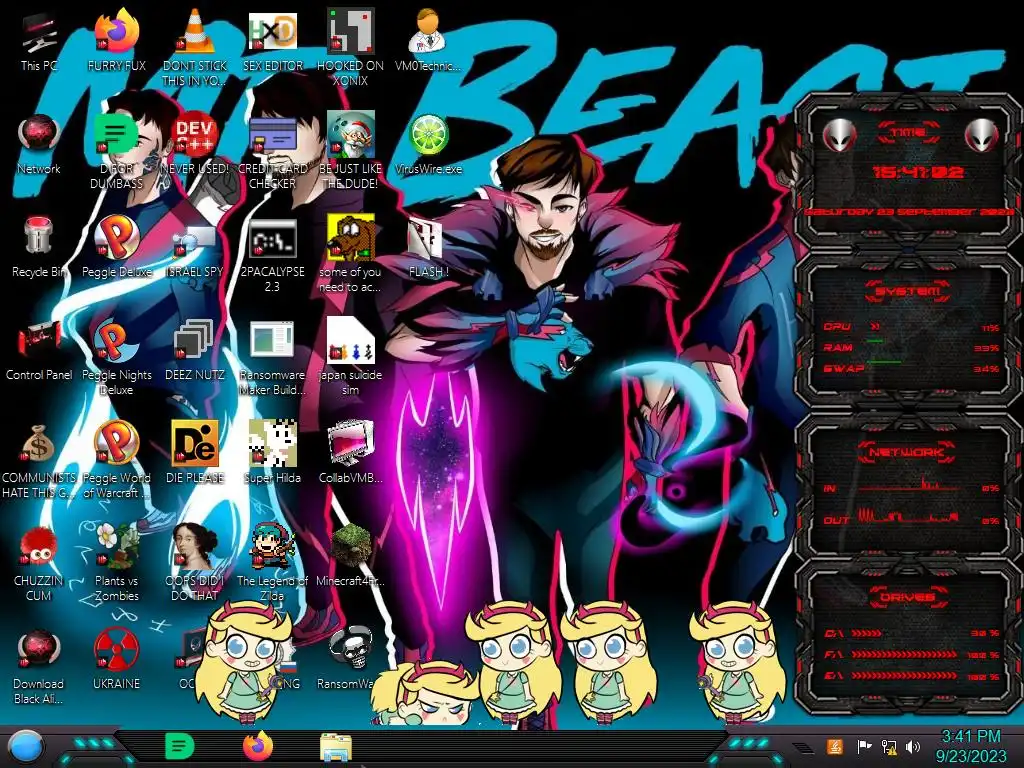
Task: Open the green chat app on taskbar
Action: 179,746
